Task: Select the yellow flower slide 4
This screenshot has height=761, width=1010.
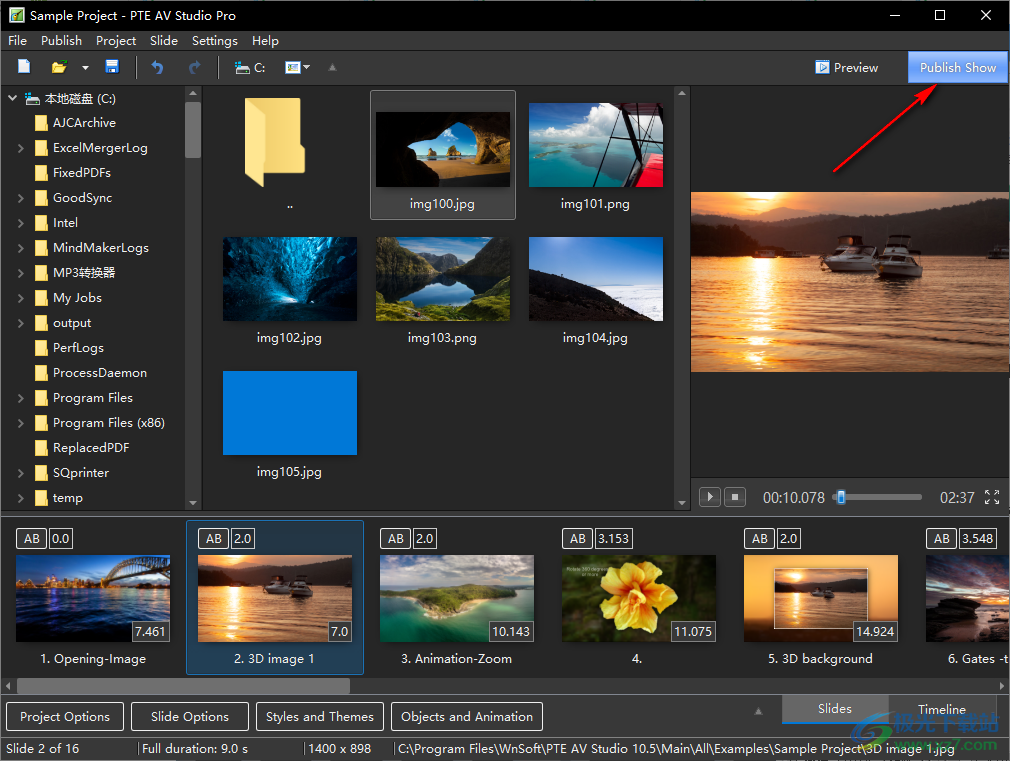Action: [x=639, y=599]
